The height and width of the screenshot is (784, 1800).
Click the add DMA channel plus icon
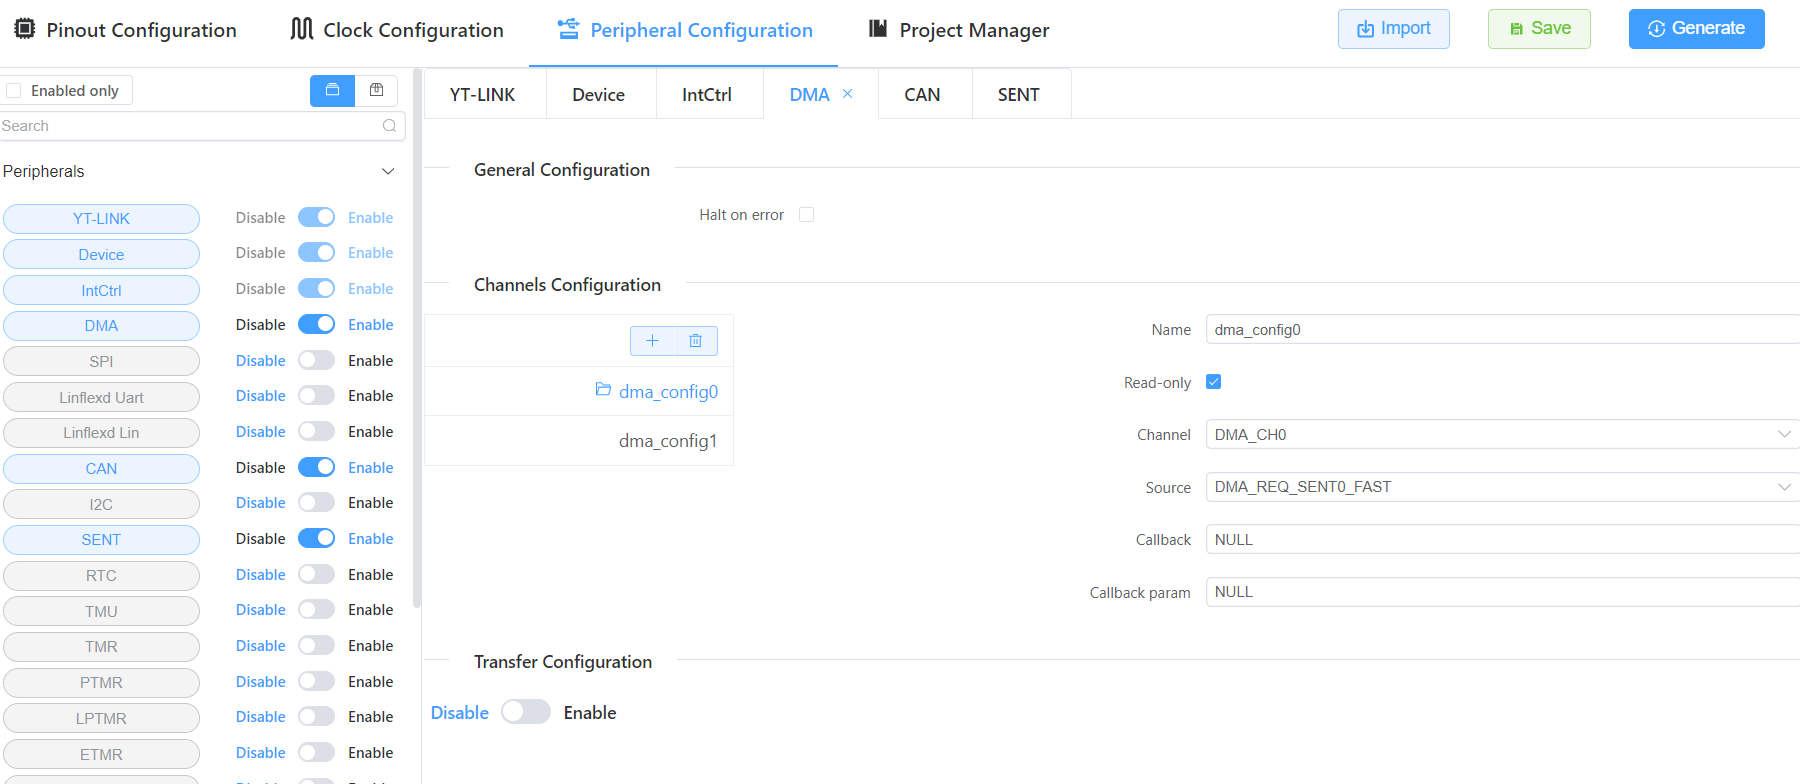click(652, 341)
